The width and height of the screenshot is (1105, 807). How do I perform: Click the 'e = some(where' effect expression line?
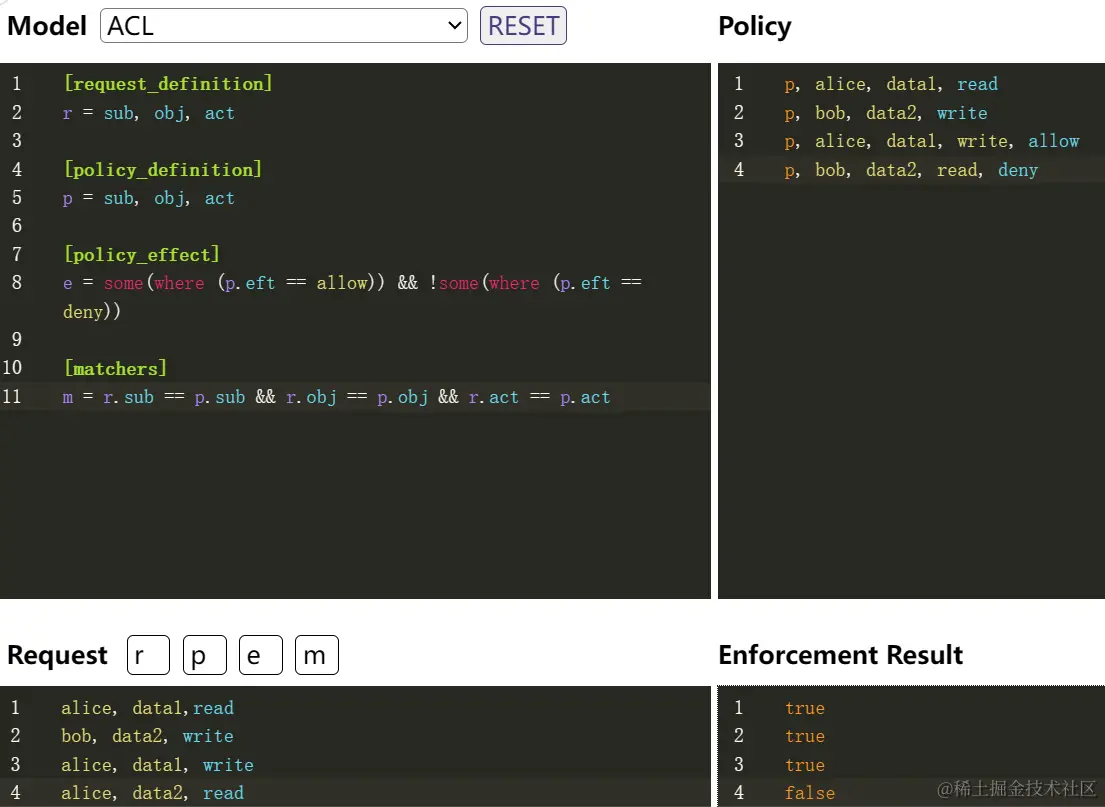[352, 283]
